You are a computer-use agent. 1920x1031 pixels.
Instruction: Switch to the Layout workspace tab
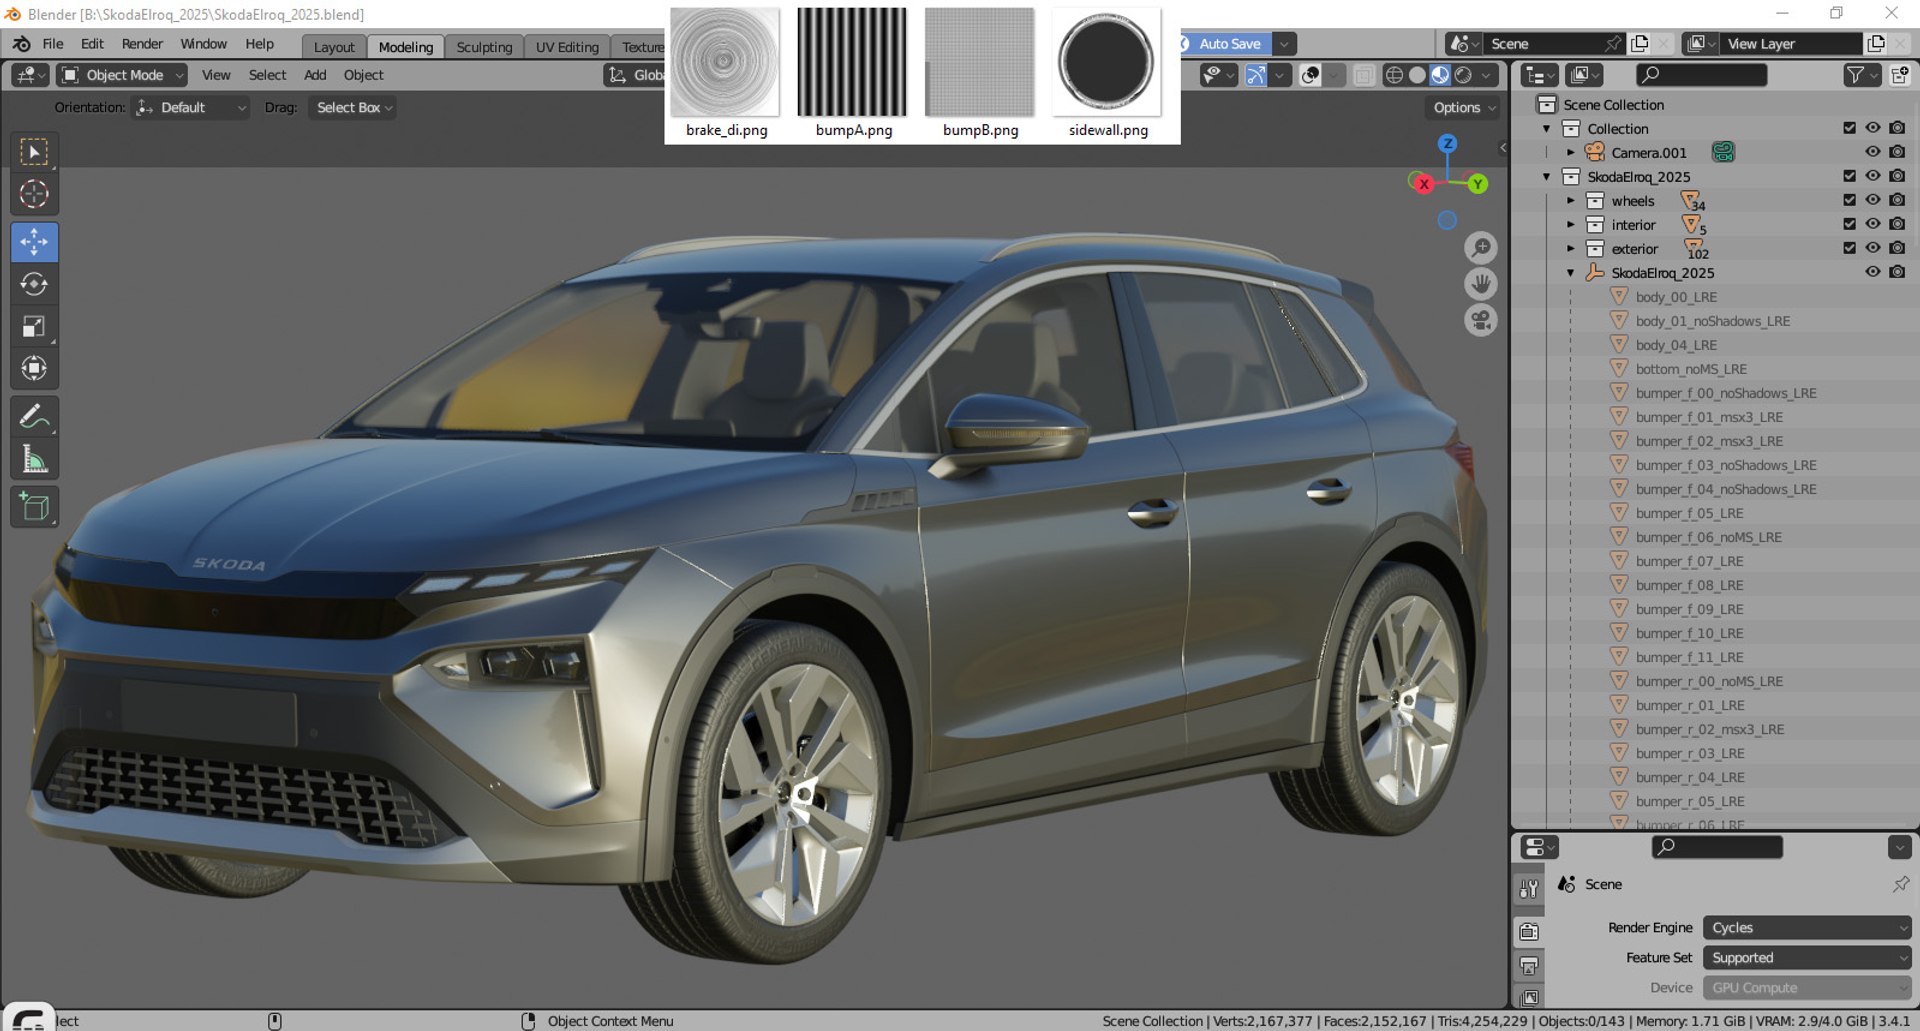click(x=334, y=47)
